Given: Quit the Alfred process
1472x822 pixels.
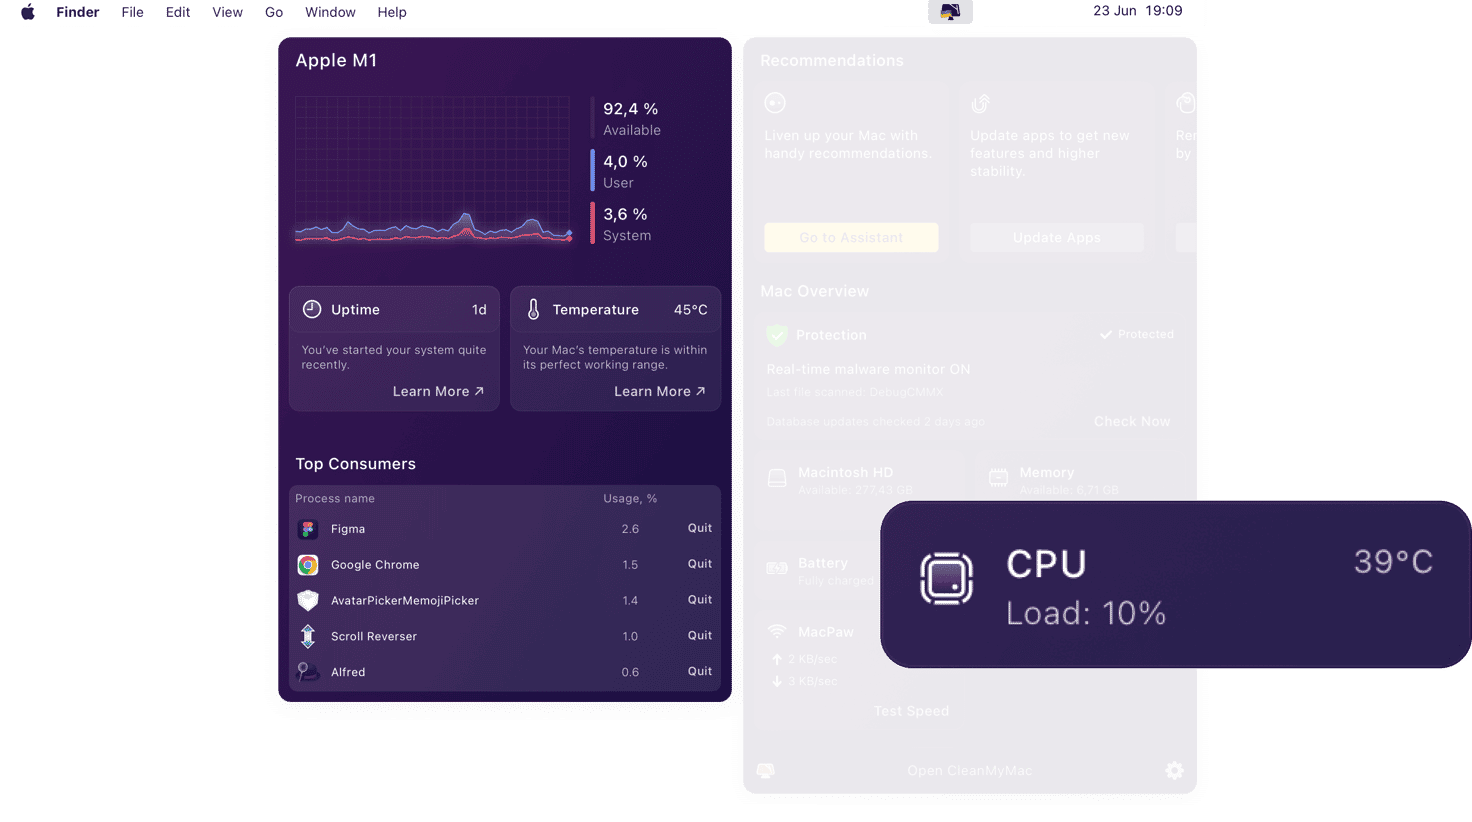Looking at the screenshot, I should pyautogui.click(x=700, y=672).
